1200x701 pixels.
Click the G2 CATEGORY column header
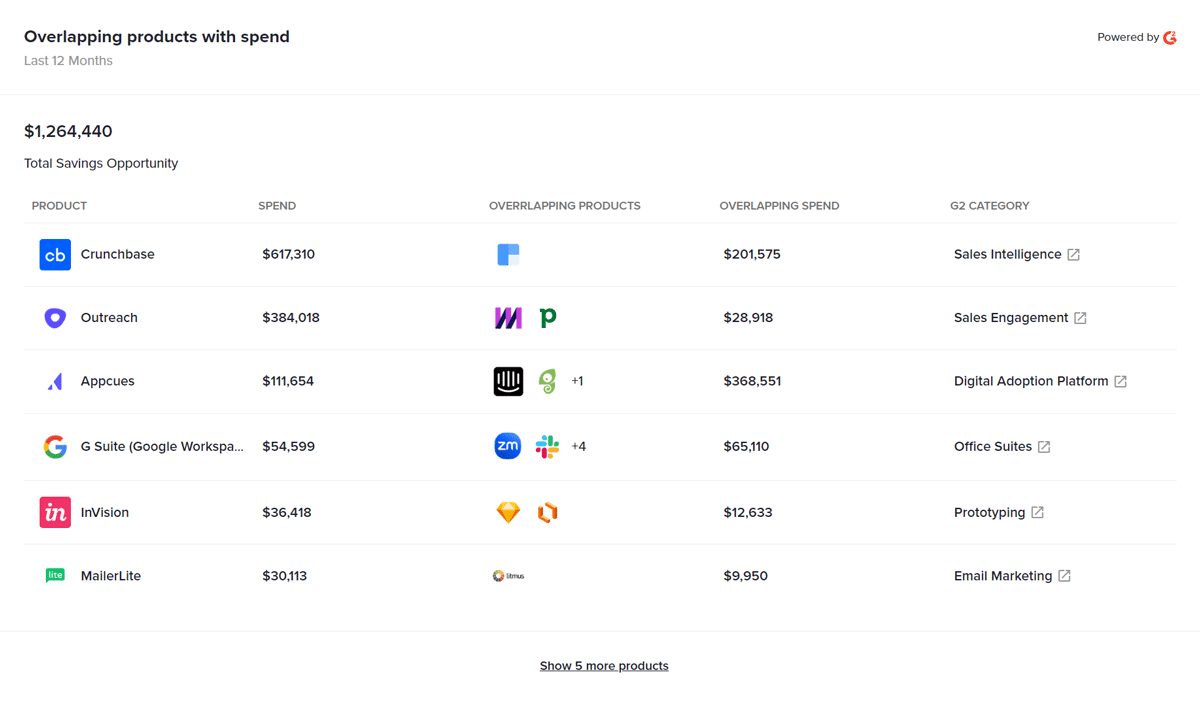click(x=989, y=206)
